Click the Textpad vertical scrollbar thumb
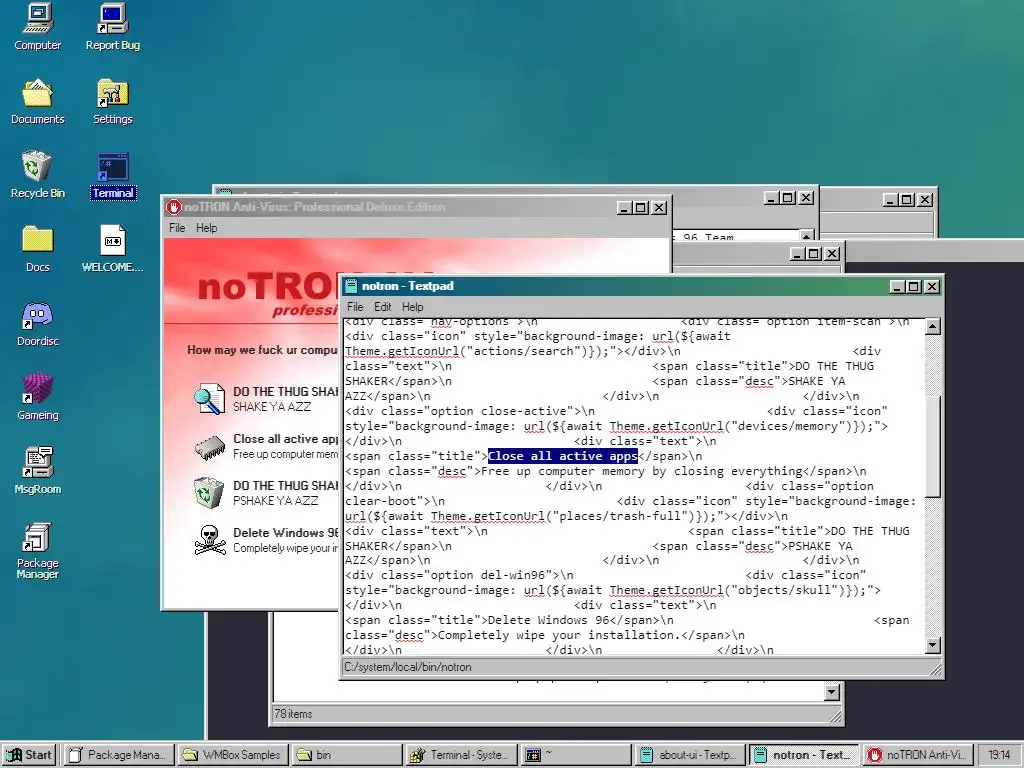 (933, 447)
